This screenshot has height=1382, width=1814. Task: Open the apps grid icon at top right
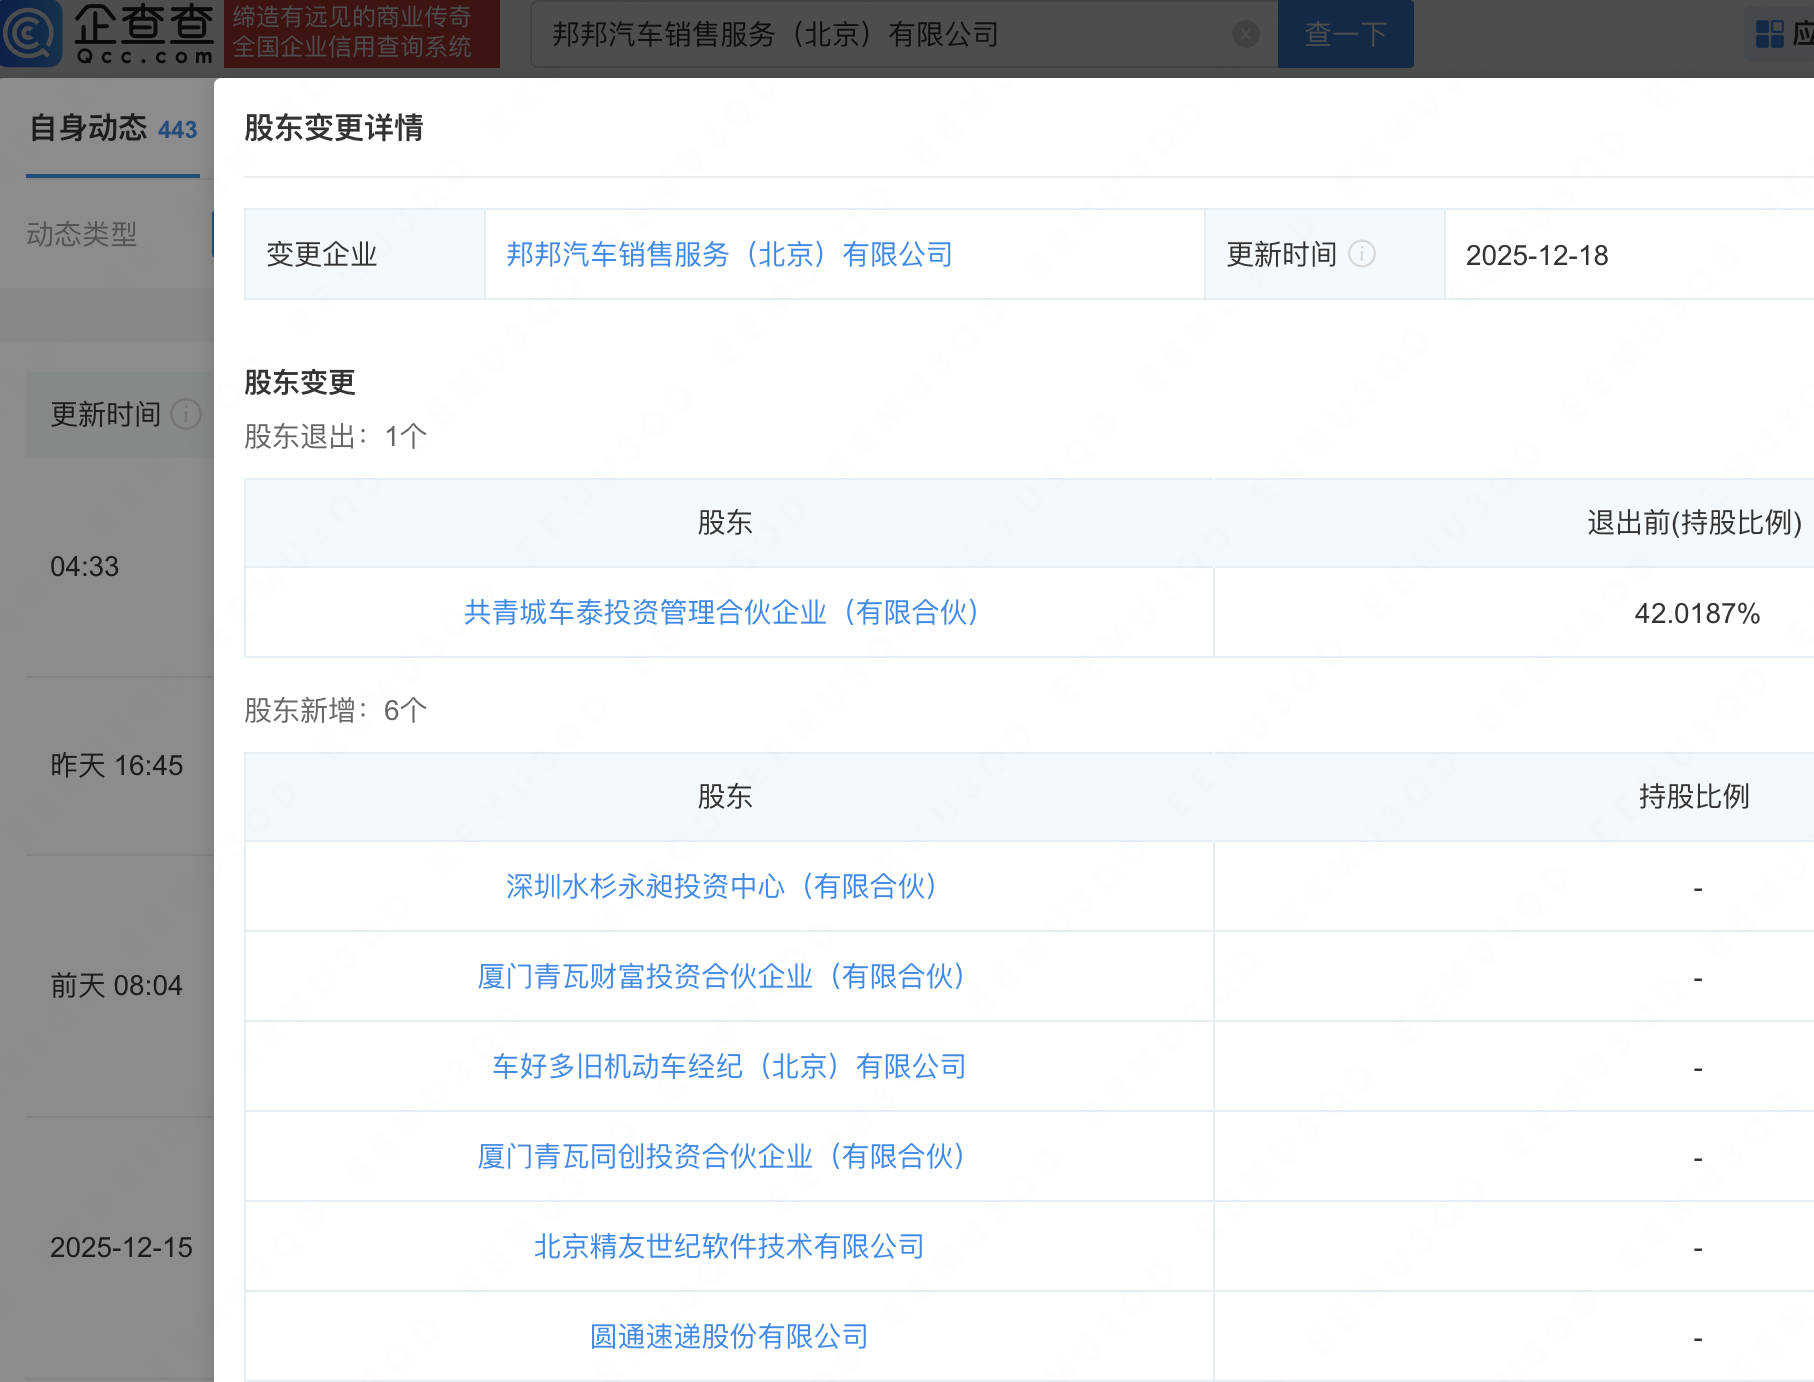pyautogui.click(x=1769, y=35)
